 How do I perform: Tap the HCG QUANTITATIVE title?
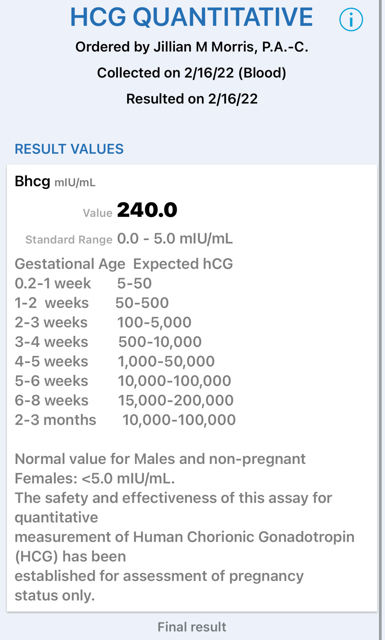[x=191, y=17]
